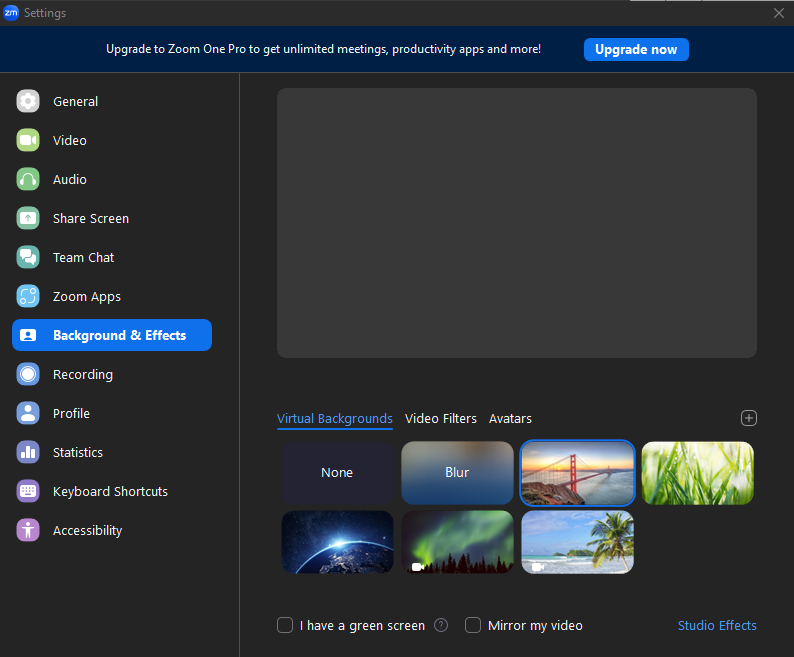Choose the Earth from space background
Image resolution: width=794 pixels, height=657 pixels.
tap(337, 542)
